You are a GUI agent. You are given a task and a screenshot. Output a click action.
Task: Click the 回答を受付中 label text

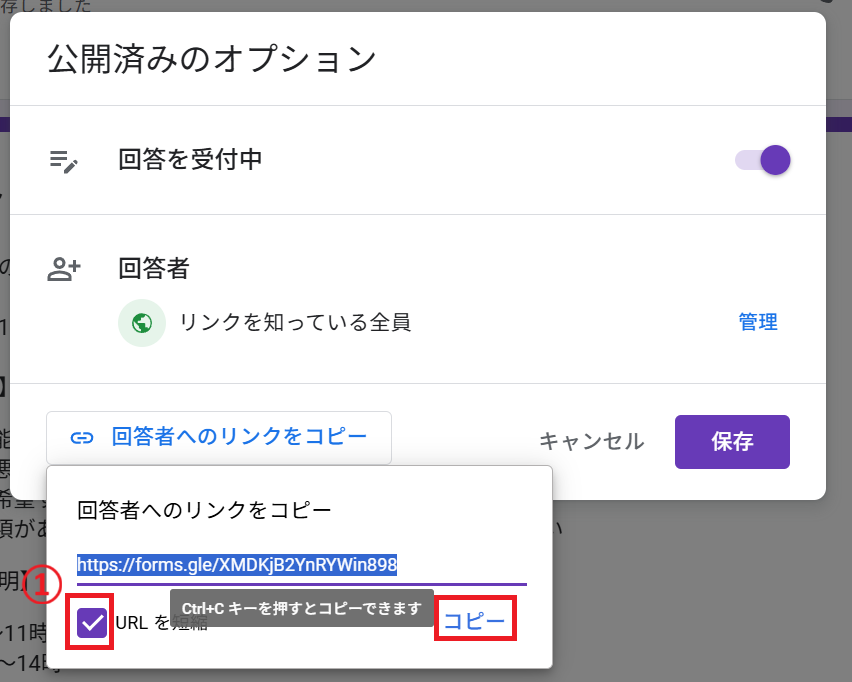(x=190, y=159)
